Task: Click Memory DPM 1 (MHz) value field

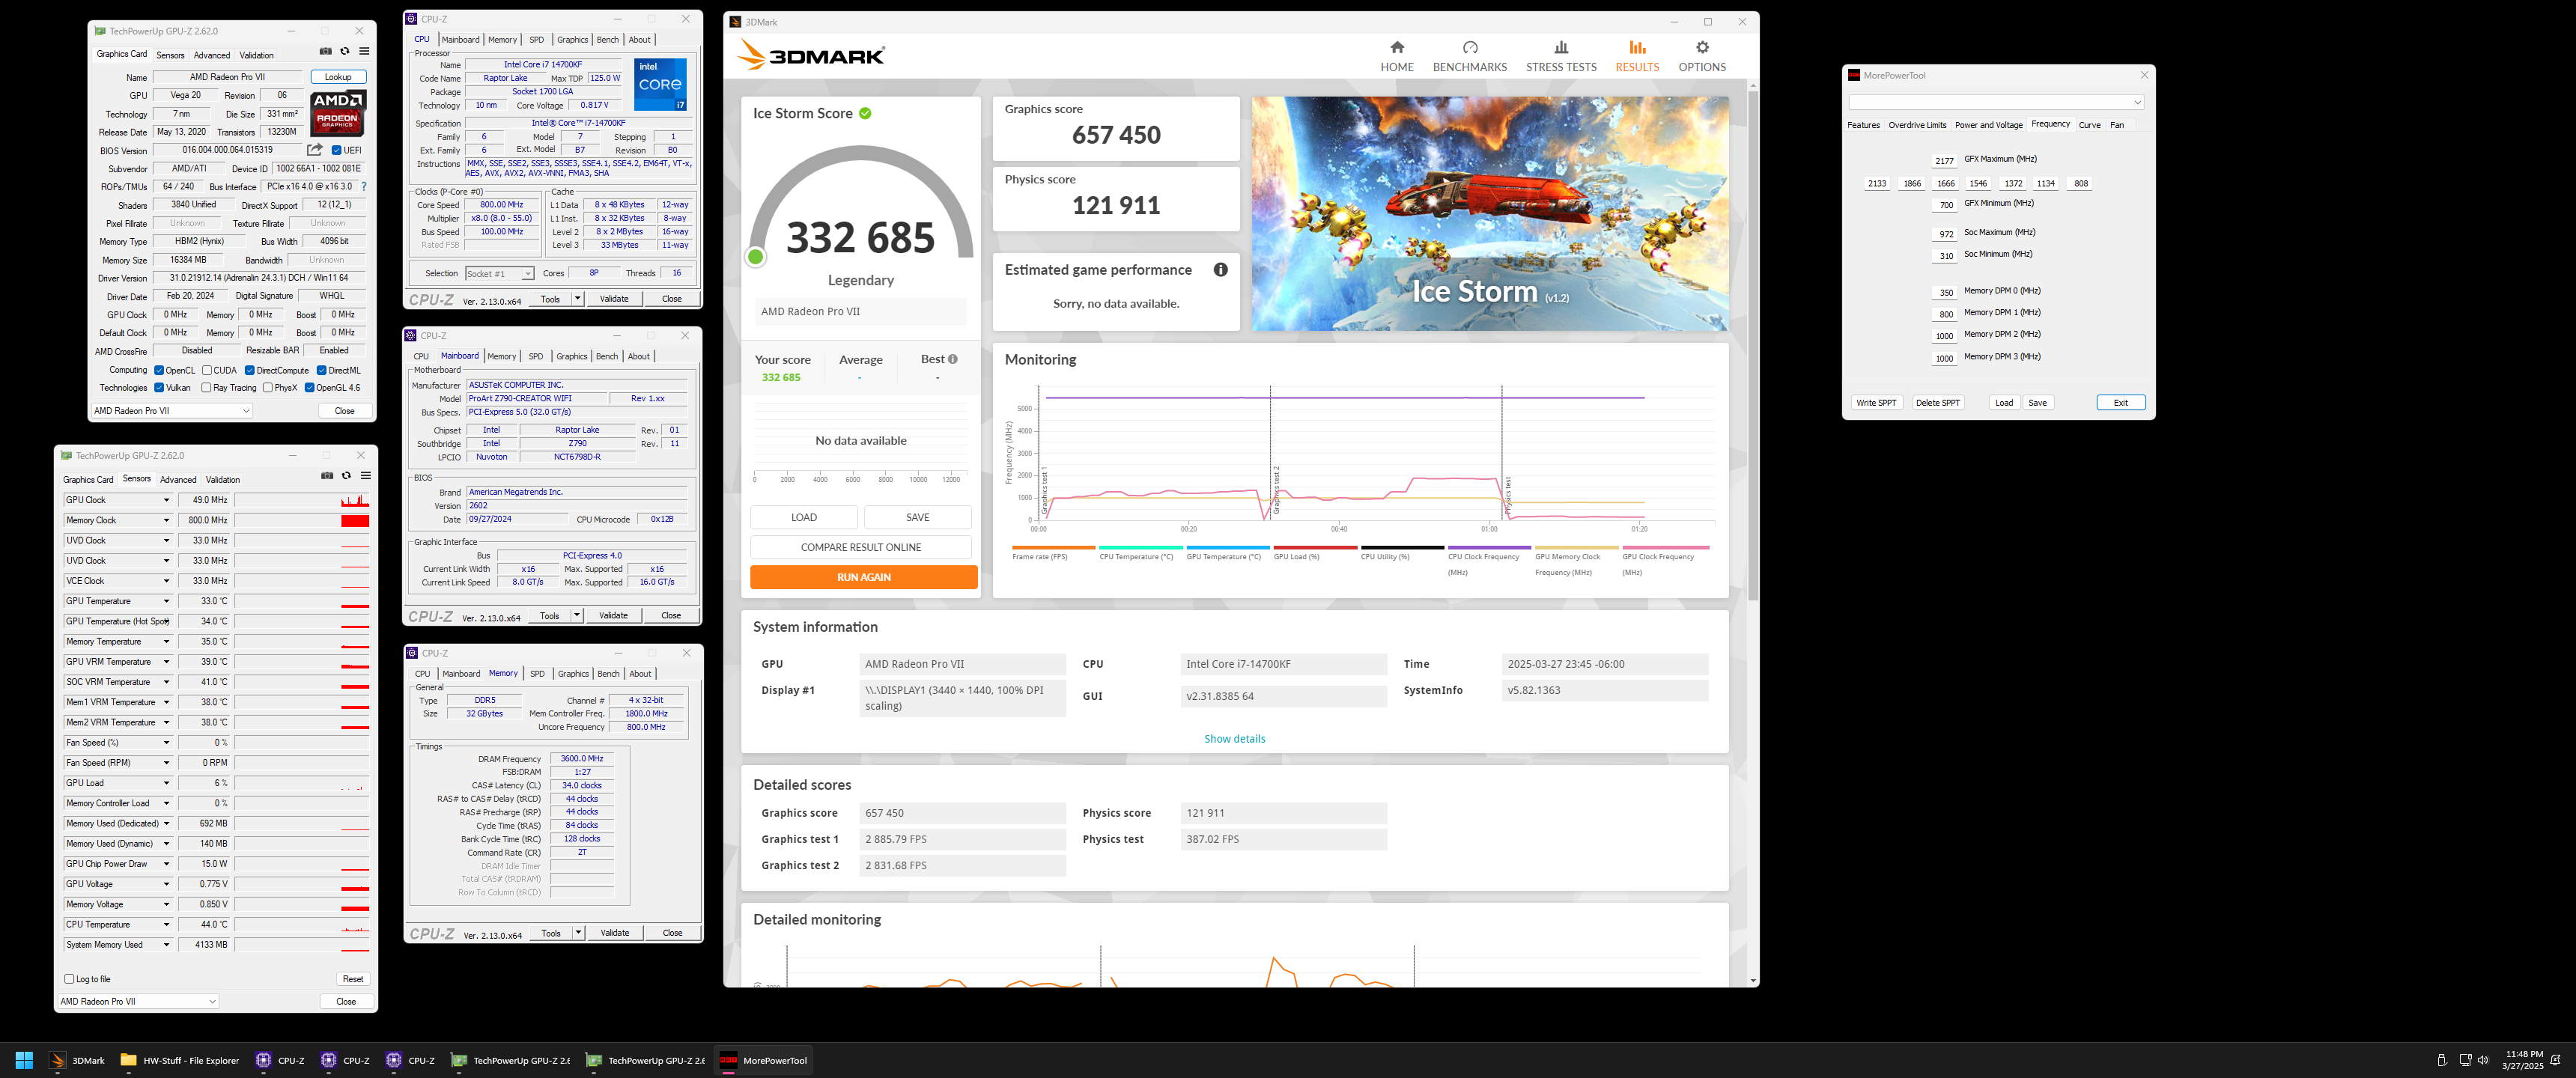Action: tap(1946, 314)
